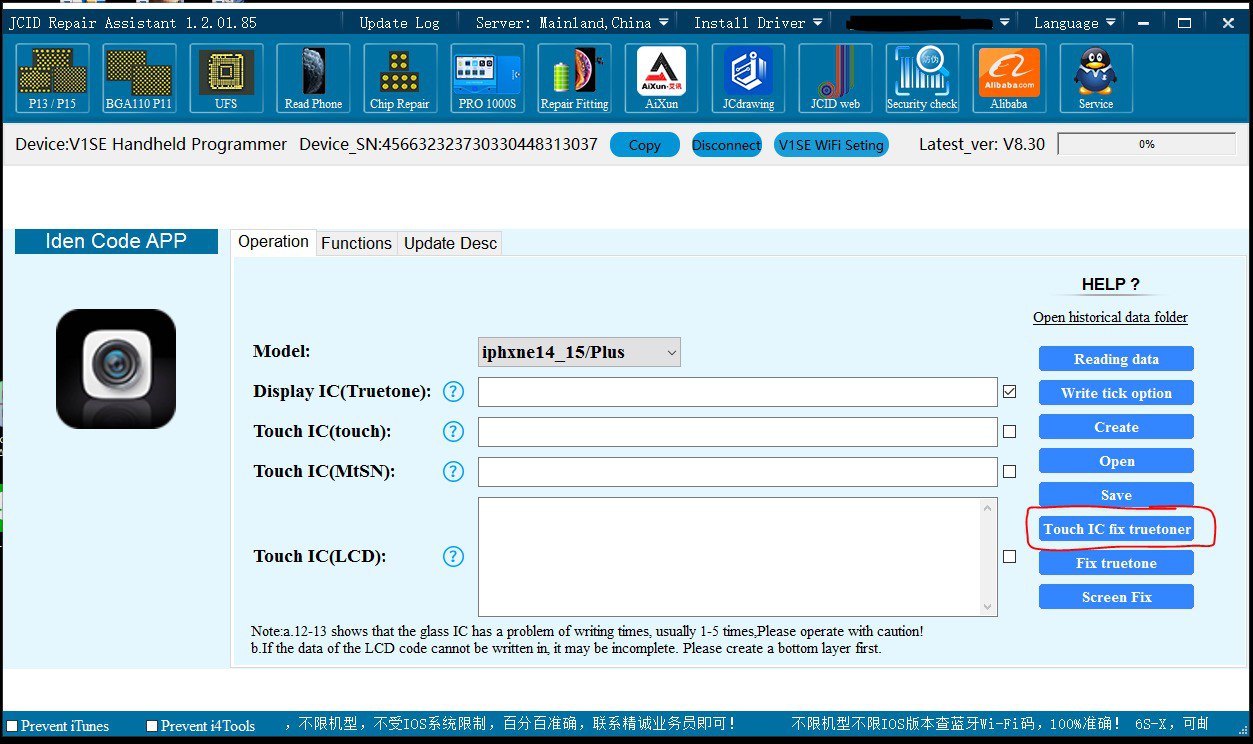Click the 0% progress bar
Screen dimensions: 1253x744
pyautogui.click(x=1146, y=144)
